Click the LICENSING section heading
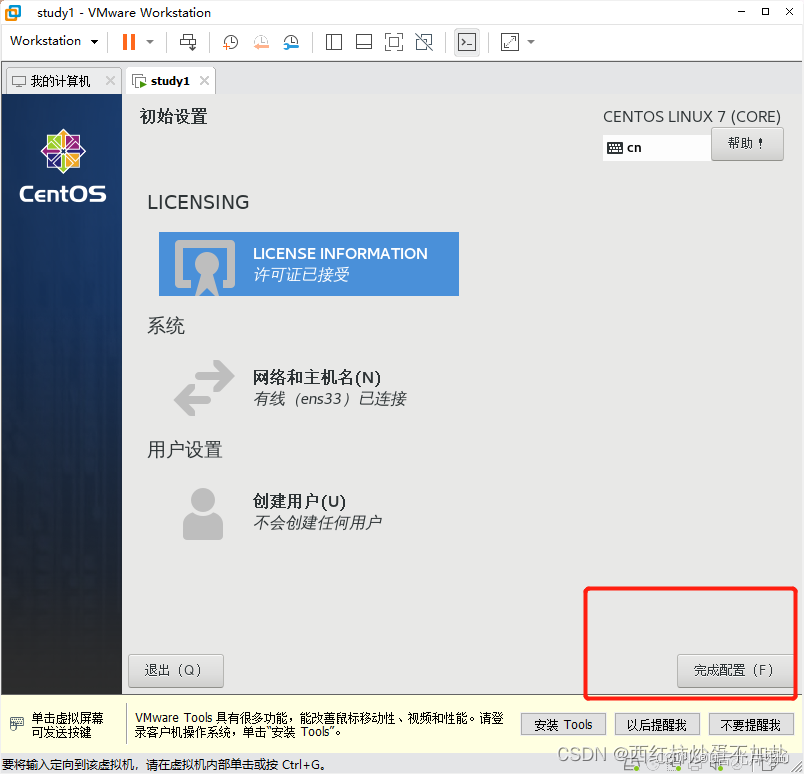Screen dimensions: 804x774 (x=198, y=202)
